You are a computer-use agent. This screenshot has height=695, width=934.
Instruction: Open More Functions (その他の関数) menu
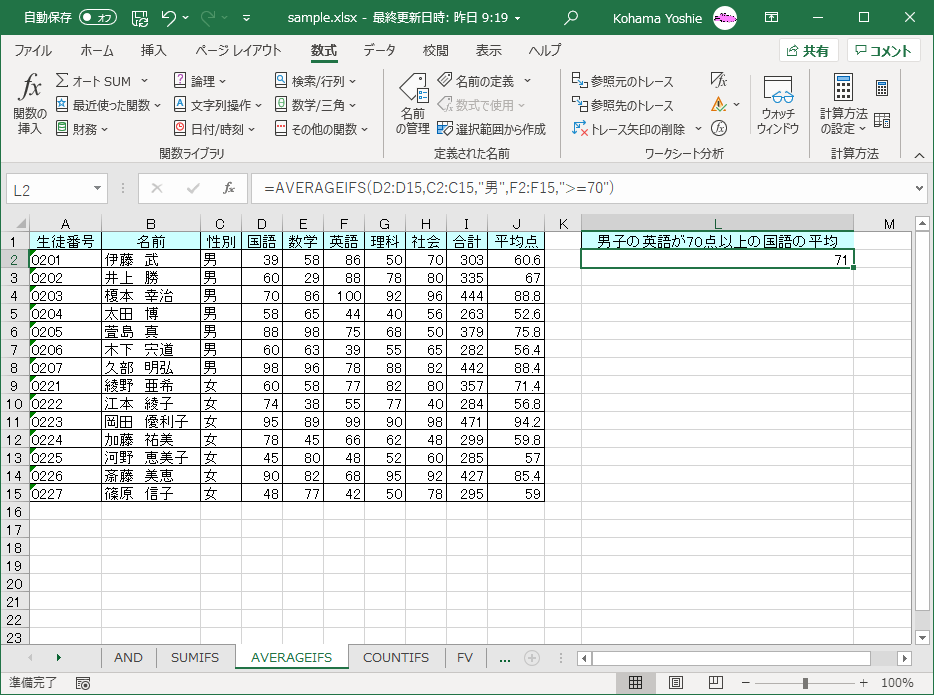[321, 129]
